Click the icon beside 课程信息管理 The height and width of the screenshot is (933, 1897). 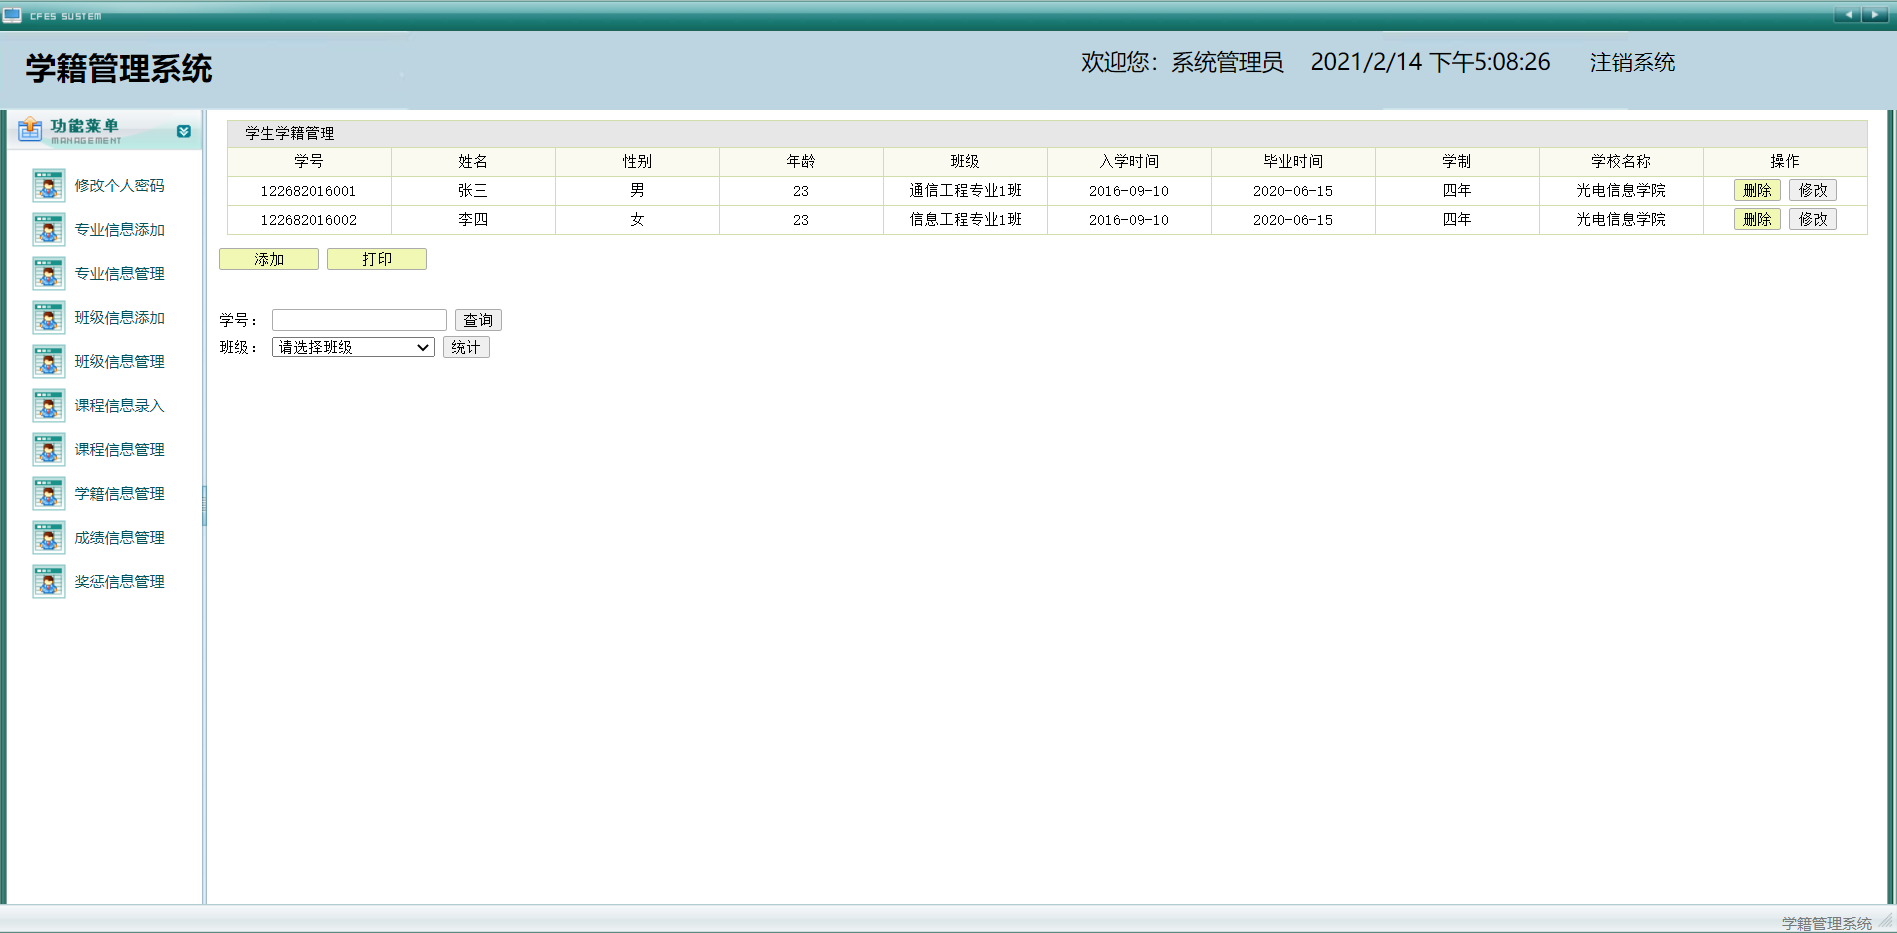48,450
